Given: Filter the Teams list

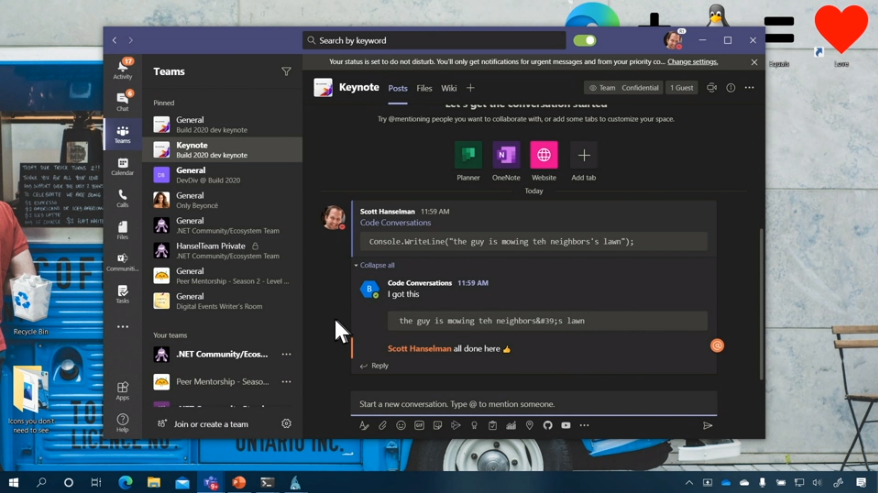Looking at the screenshot, I should (x=286, y=72).
